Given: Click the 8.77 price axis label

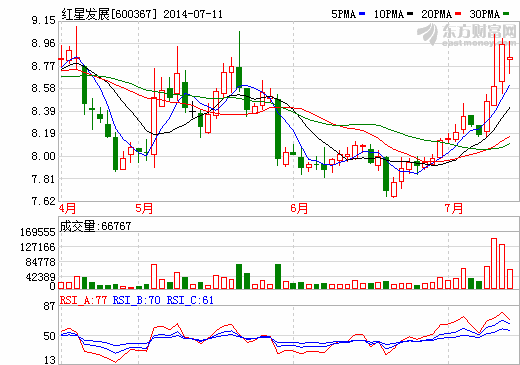Looking at the screenshot, I should pyautogui.click(x=44, y=66).
